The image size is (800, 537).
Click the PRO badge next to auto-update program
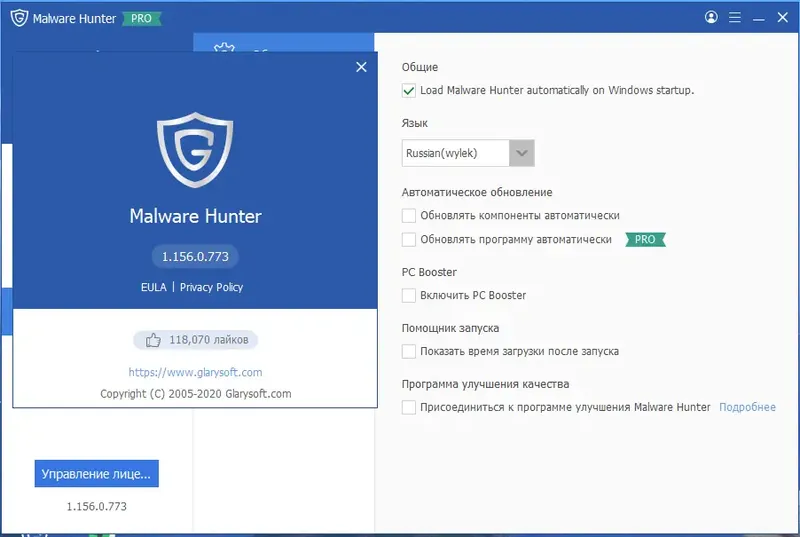(645, 239)
